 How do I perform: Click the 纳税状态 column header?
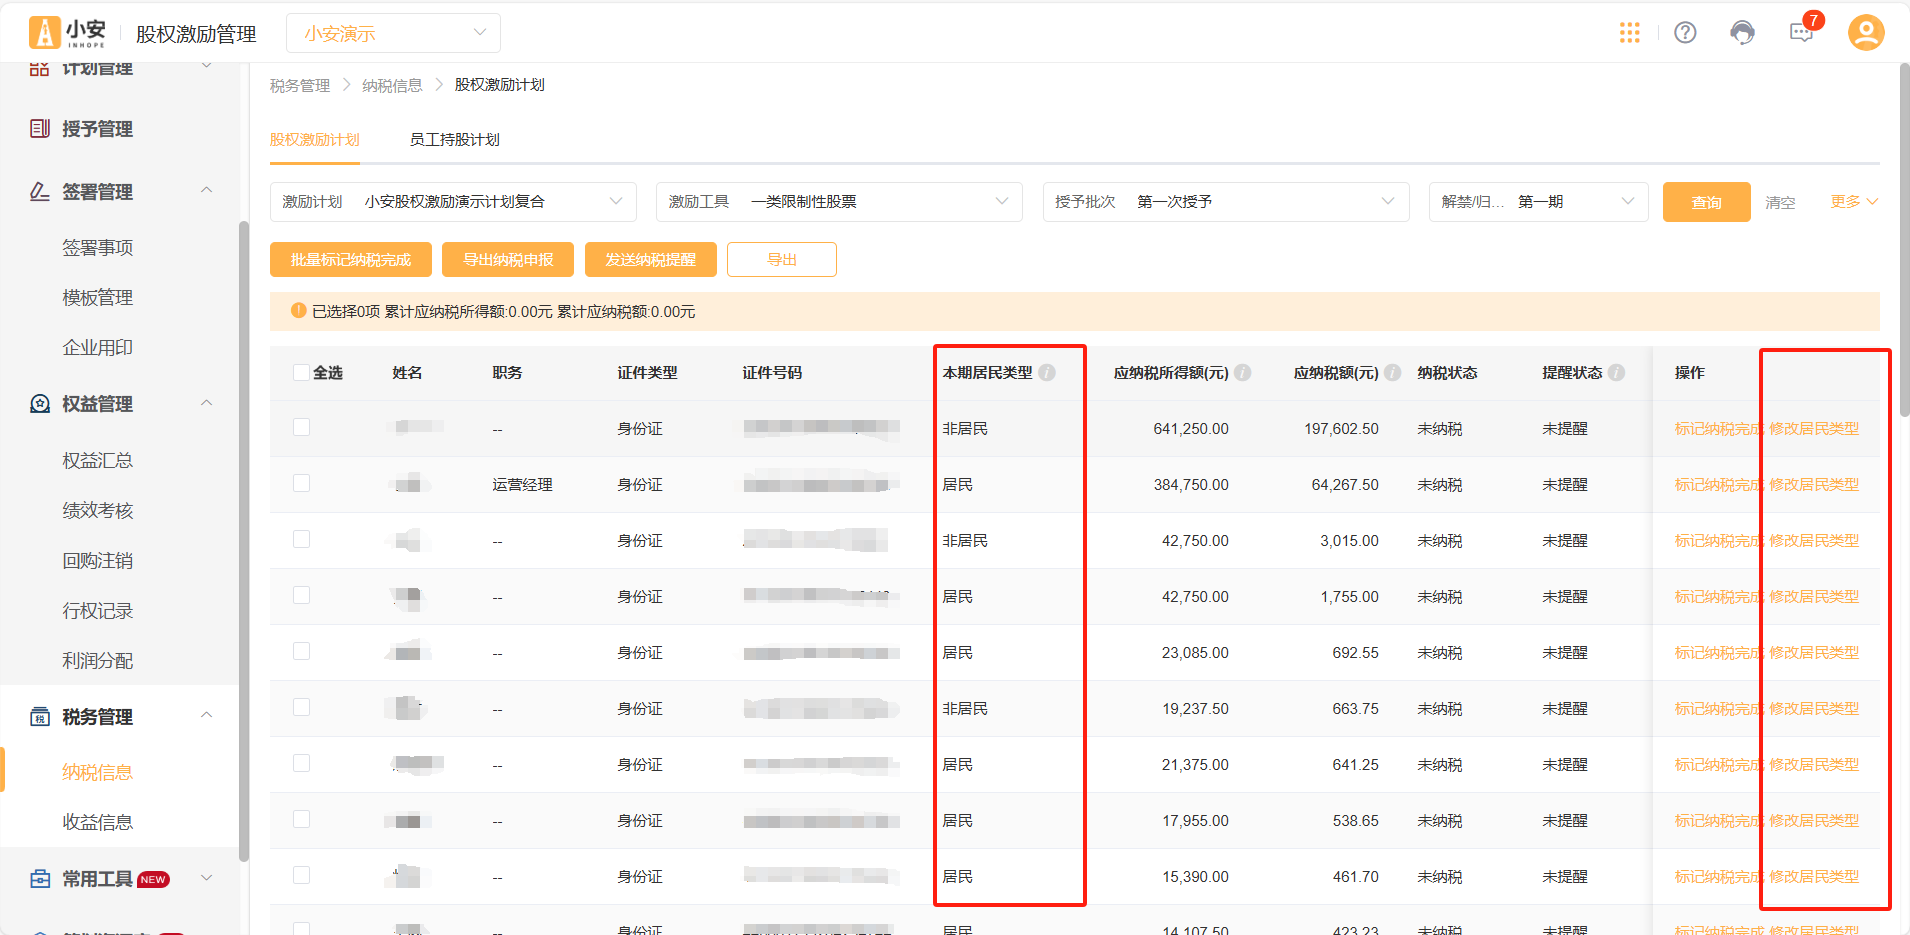click(1447, 373)
